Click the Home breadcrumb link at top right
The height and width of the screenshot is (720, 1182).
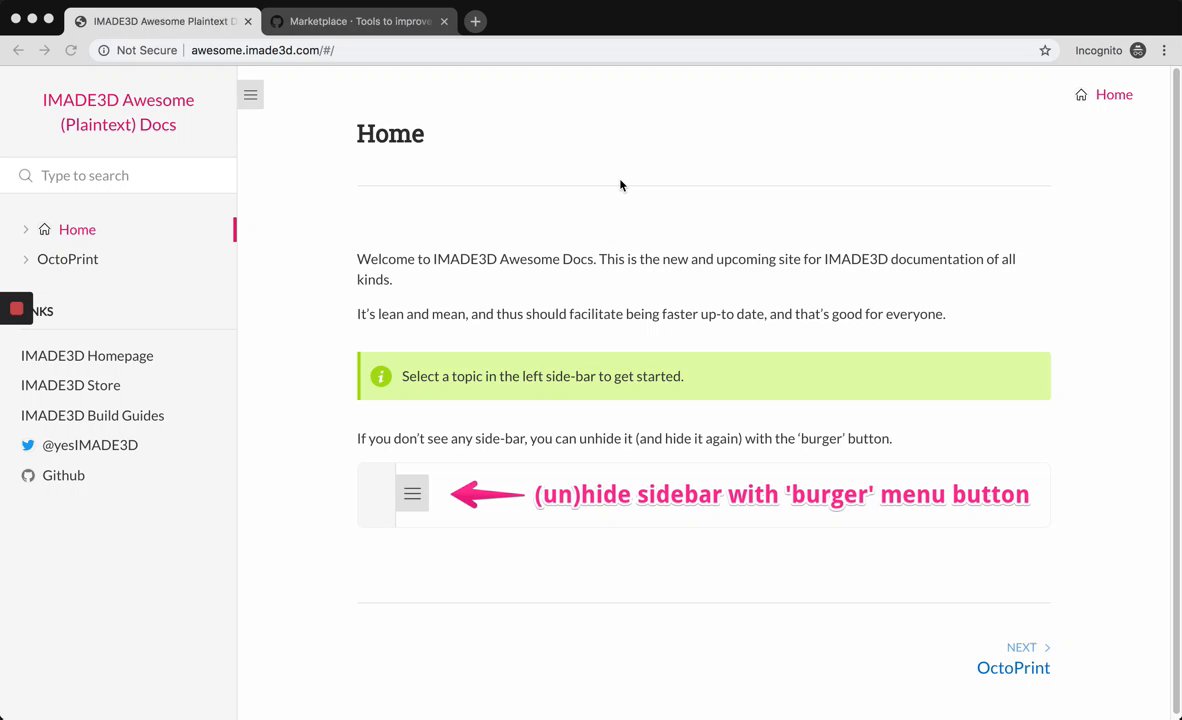pos(1114,94)
